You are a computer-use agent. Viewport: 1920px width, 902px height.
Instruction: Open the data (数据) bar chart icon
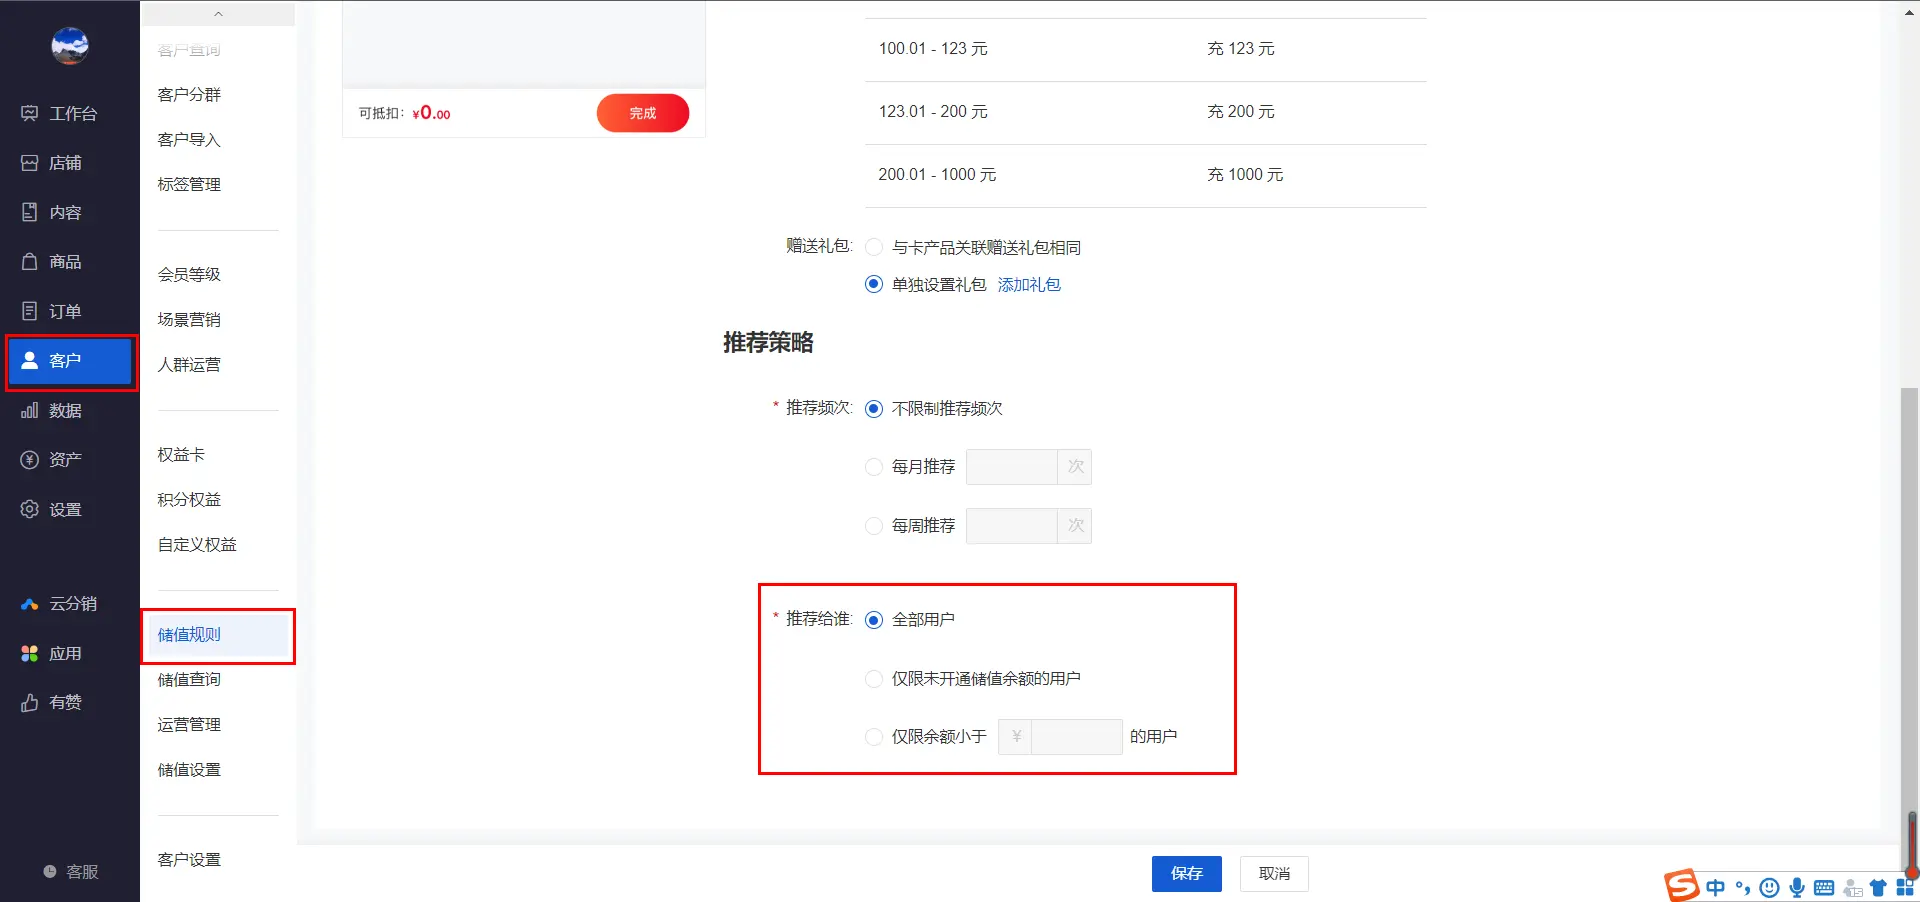[x=30, y=410]
